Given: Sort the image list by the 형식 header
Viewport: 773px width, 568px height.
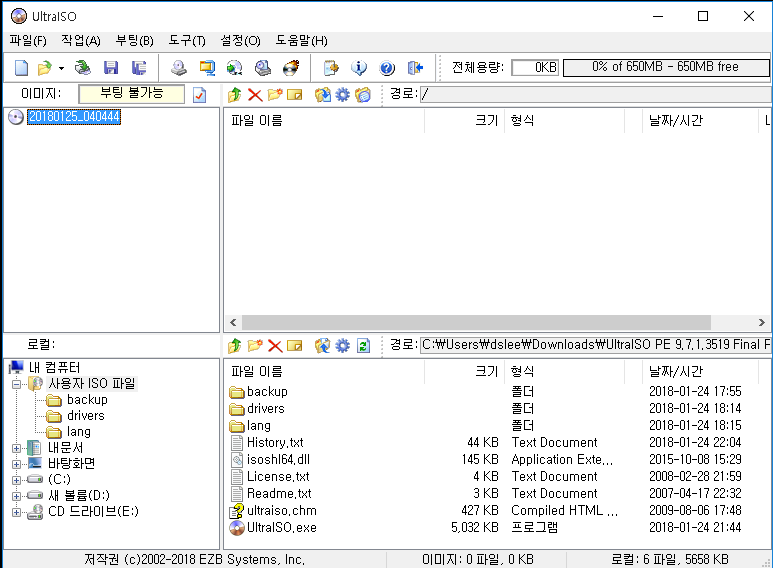Looking at the screenshot, I should [564, 120].
